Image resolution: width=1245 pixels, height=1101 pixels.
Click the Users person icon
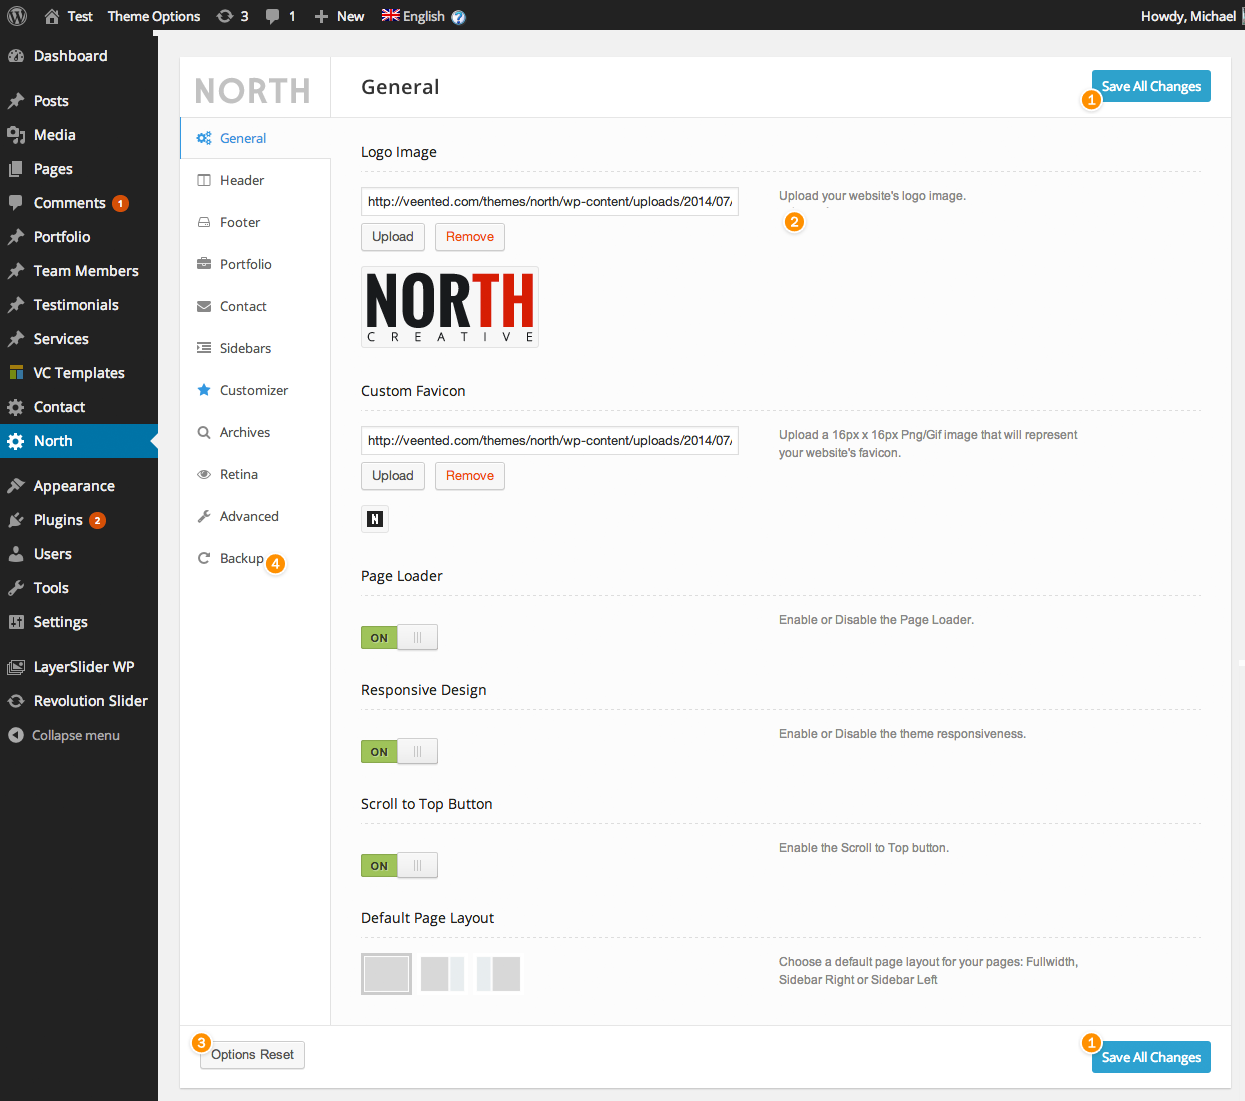(16, 554)
